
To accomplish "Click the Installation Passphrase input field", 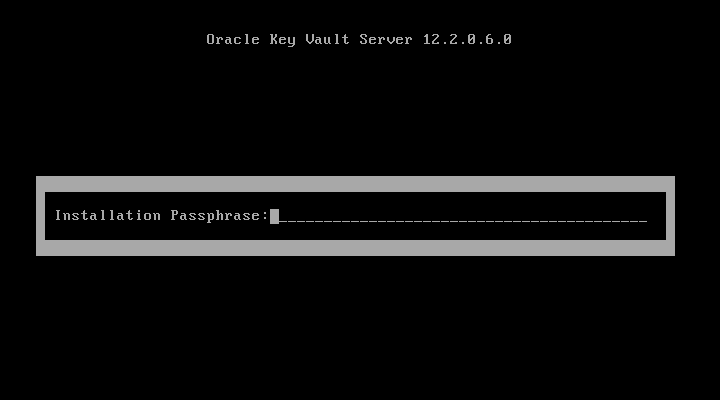I will pyautogui.click(x=459, y=216).
